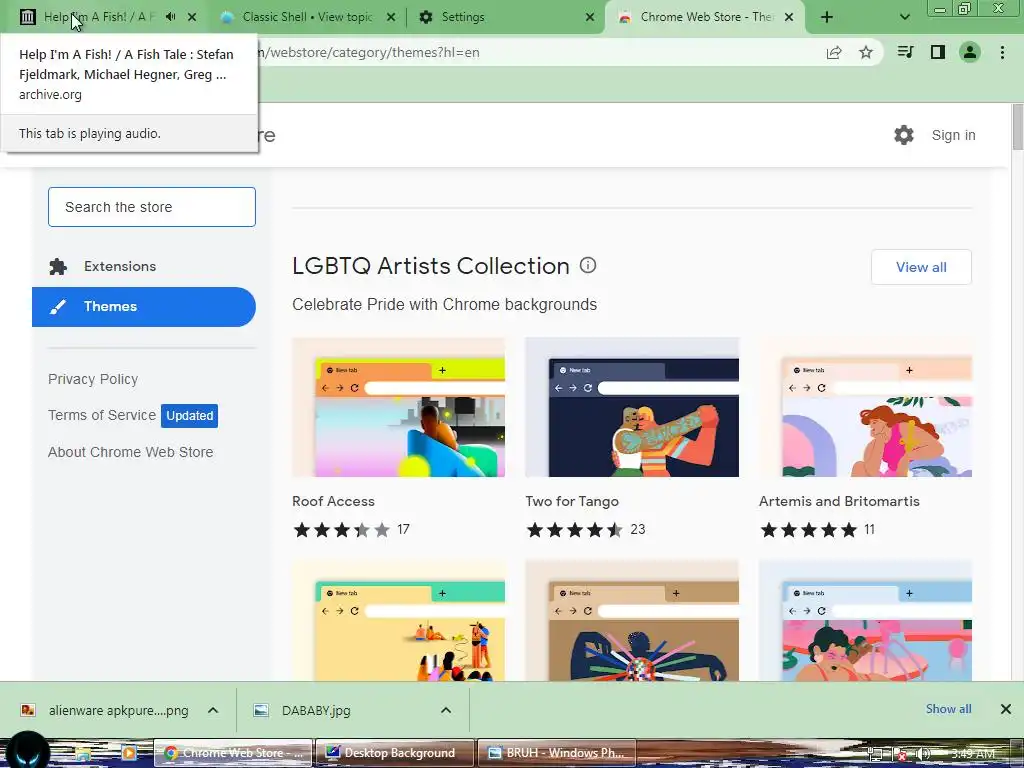Open the Two for Tango thumbnail
Viewport: 1024px width, 768px height.
632,407
